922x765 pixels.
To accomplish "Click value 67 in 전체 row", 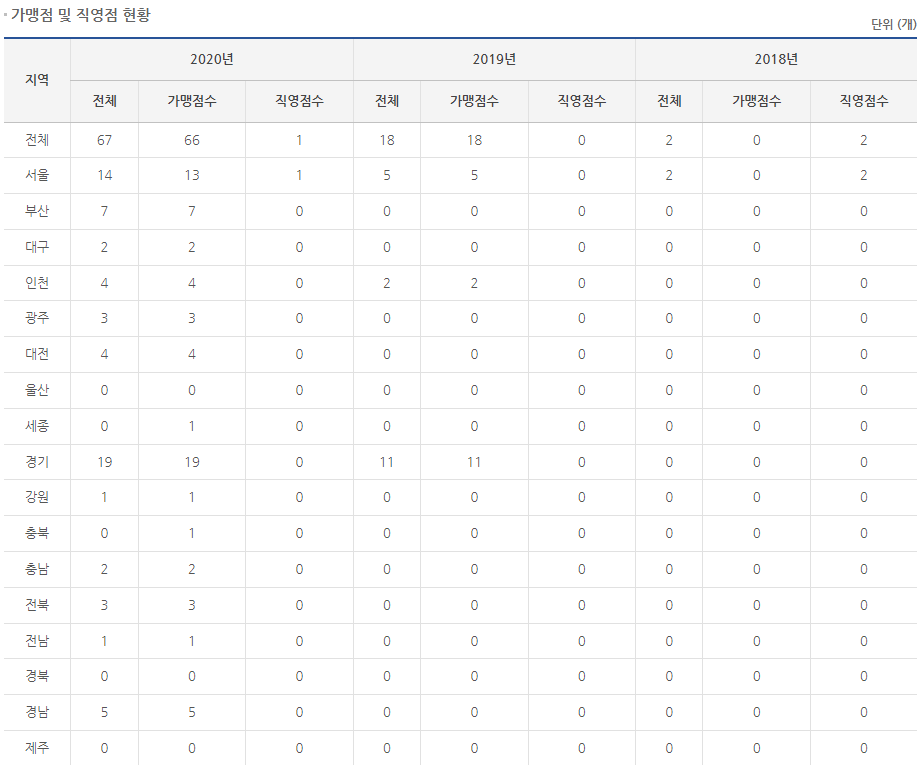I will click(105, 140).
